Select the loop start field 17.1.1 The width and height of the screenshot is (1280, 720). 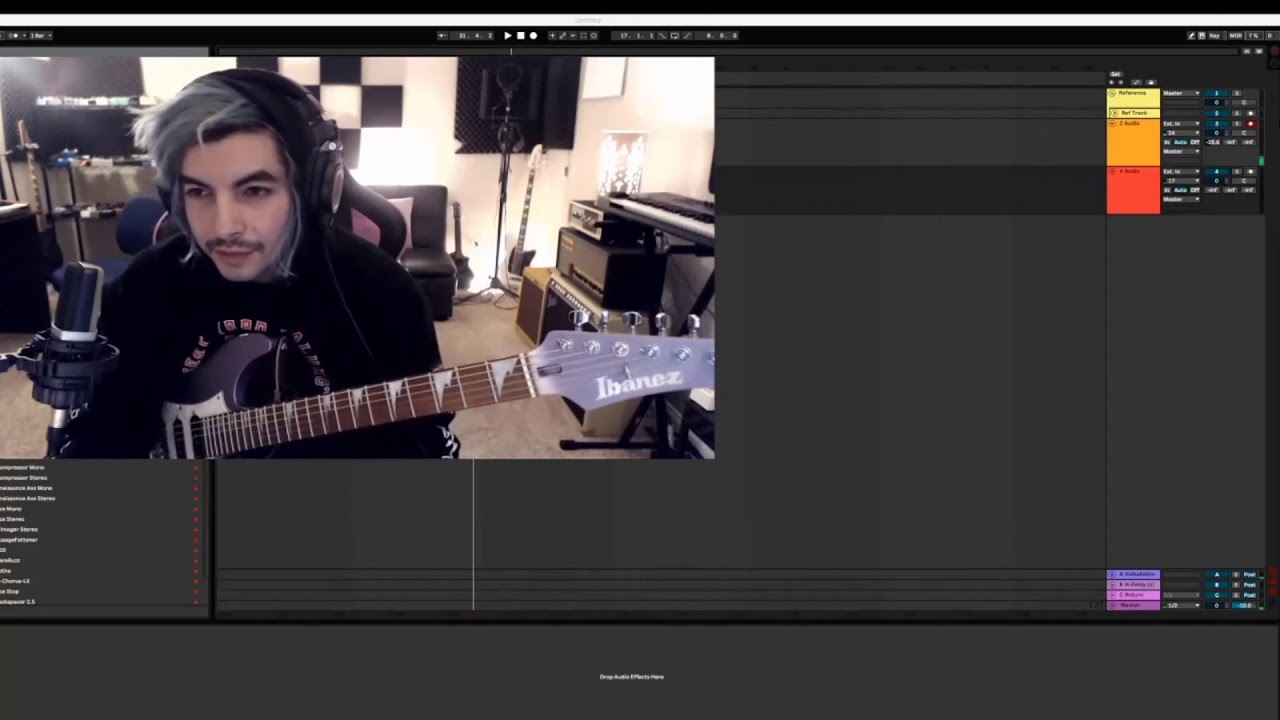click(x=634, y=35)
